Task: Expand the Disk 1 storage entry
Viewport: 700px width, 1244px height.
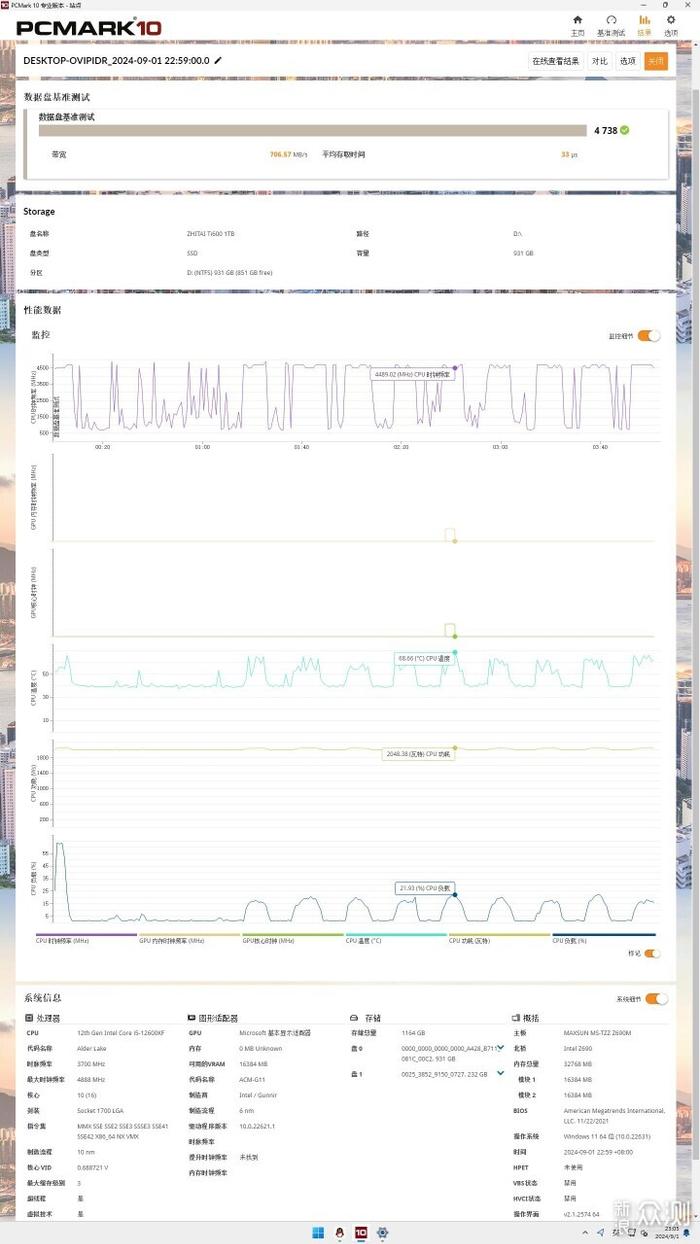Action: click(500, 1073)
